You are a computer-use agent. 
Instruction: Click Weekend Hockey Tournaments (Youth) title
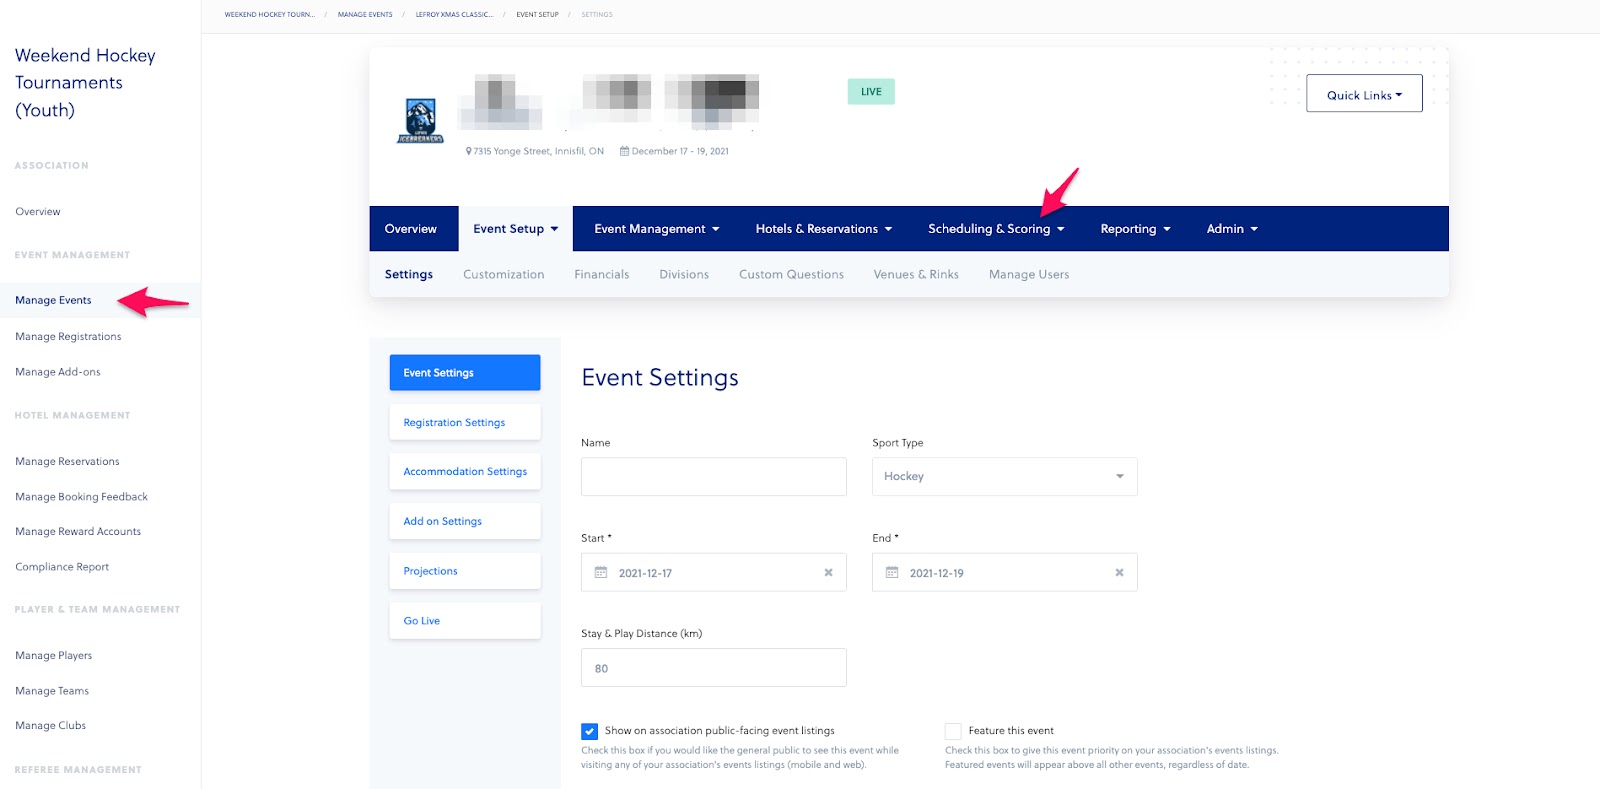pyautogui.click(x=85, y=83)
